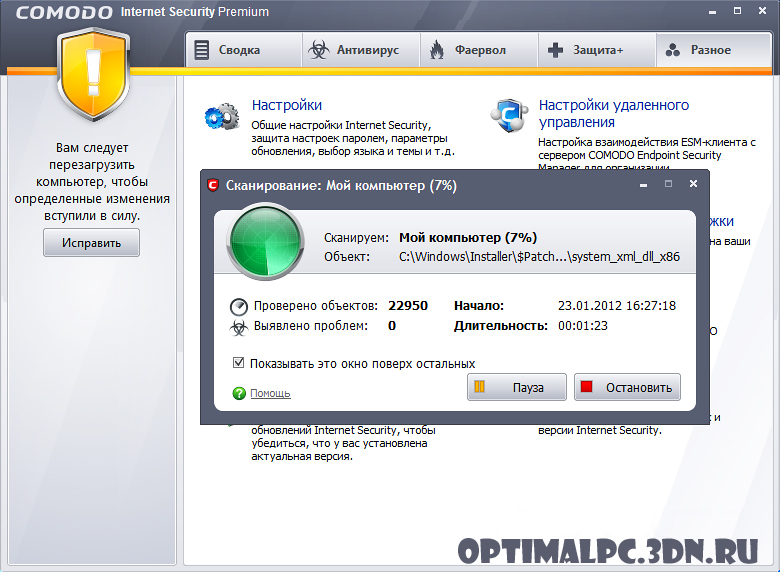
Task: Open the Разное tab
Action: pyautogui.click(x=714, y=50)
